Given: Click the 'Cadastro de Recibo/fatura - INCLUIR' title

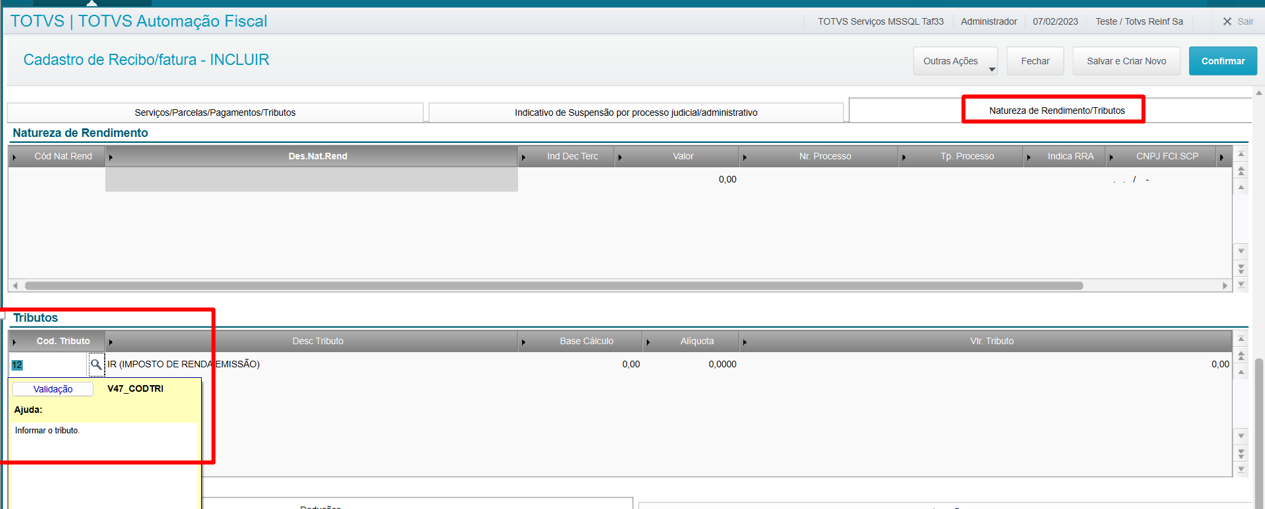Looking at the screenshot, I should point(146,60).
